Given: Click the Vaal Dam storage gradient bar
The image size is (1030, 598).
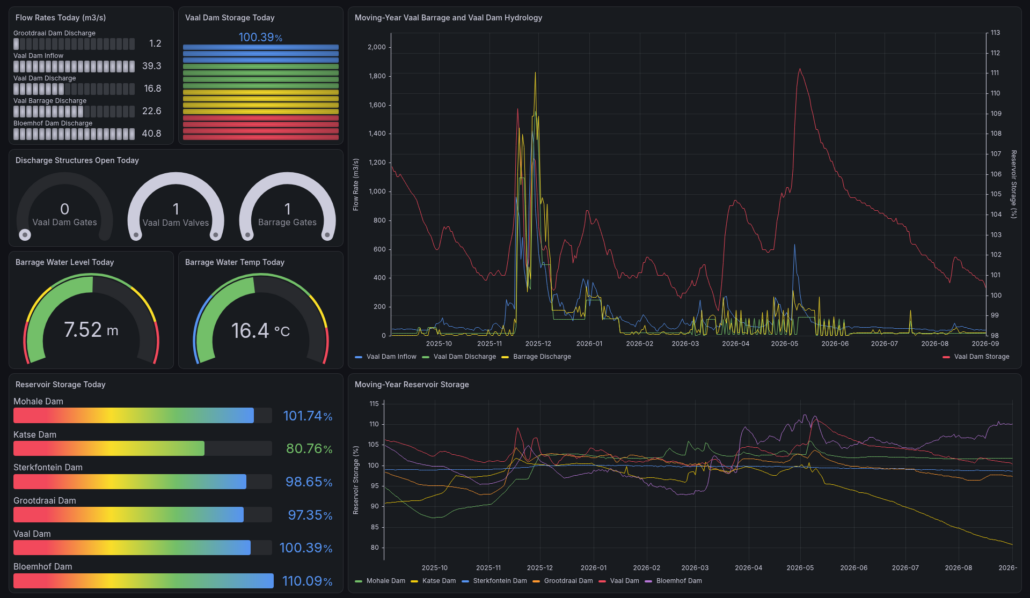Looking at the screenshot, I should tap(143, 547).
